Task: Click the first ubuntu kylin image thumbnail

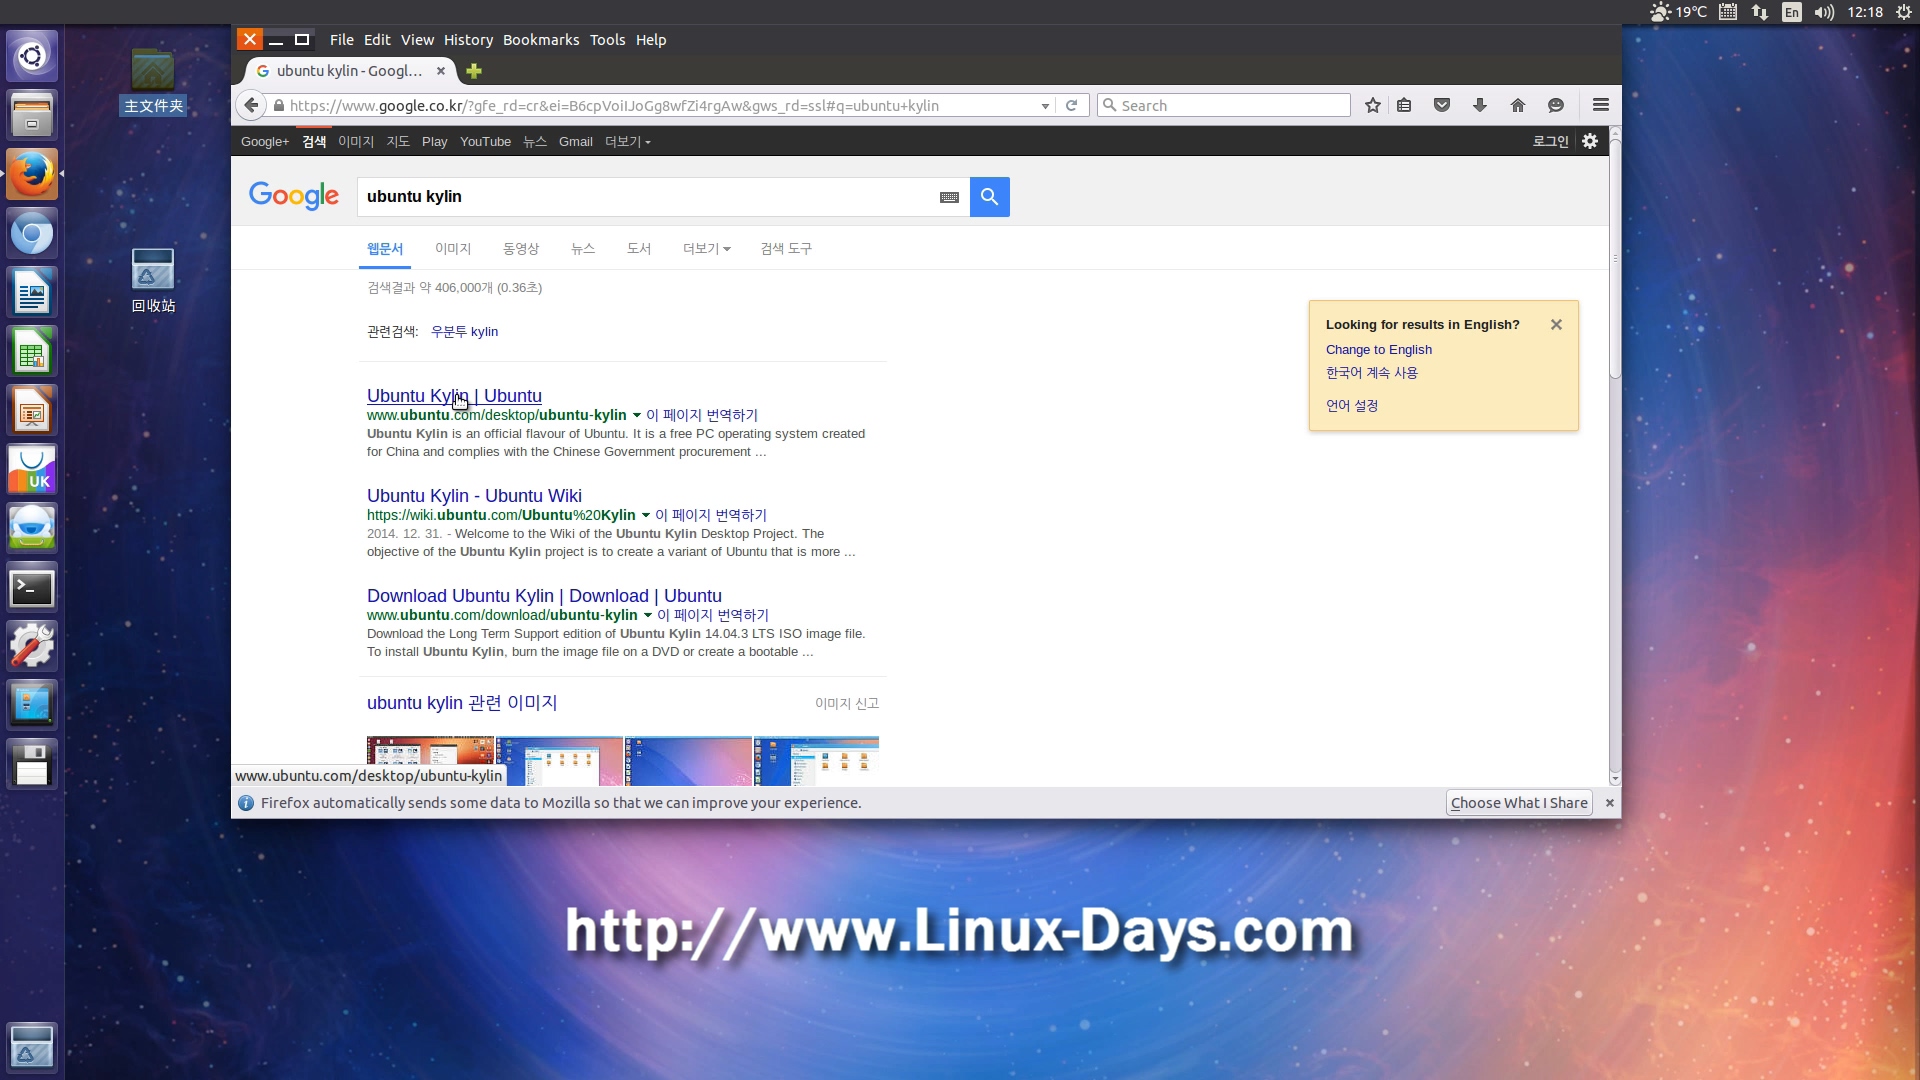Action: tap(430, 761)
